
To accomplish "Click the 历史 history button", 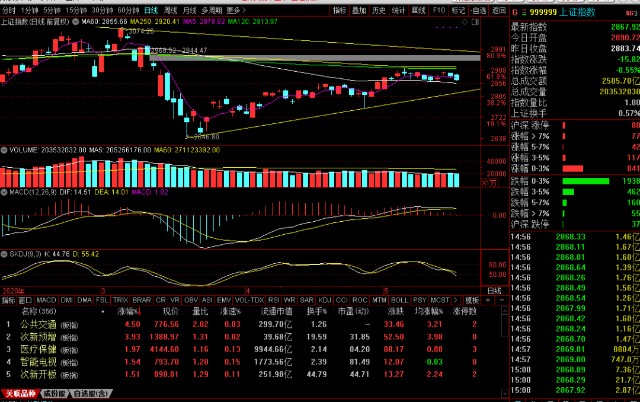I will [379, 10].
